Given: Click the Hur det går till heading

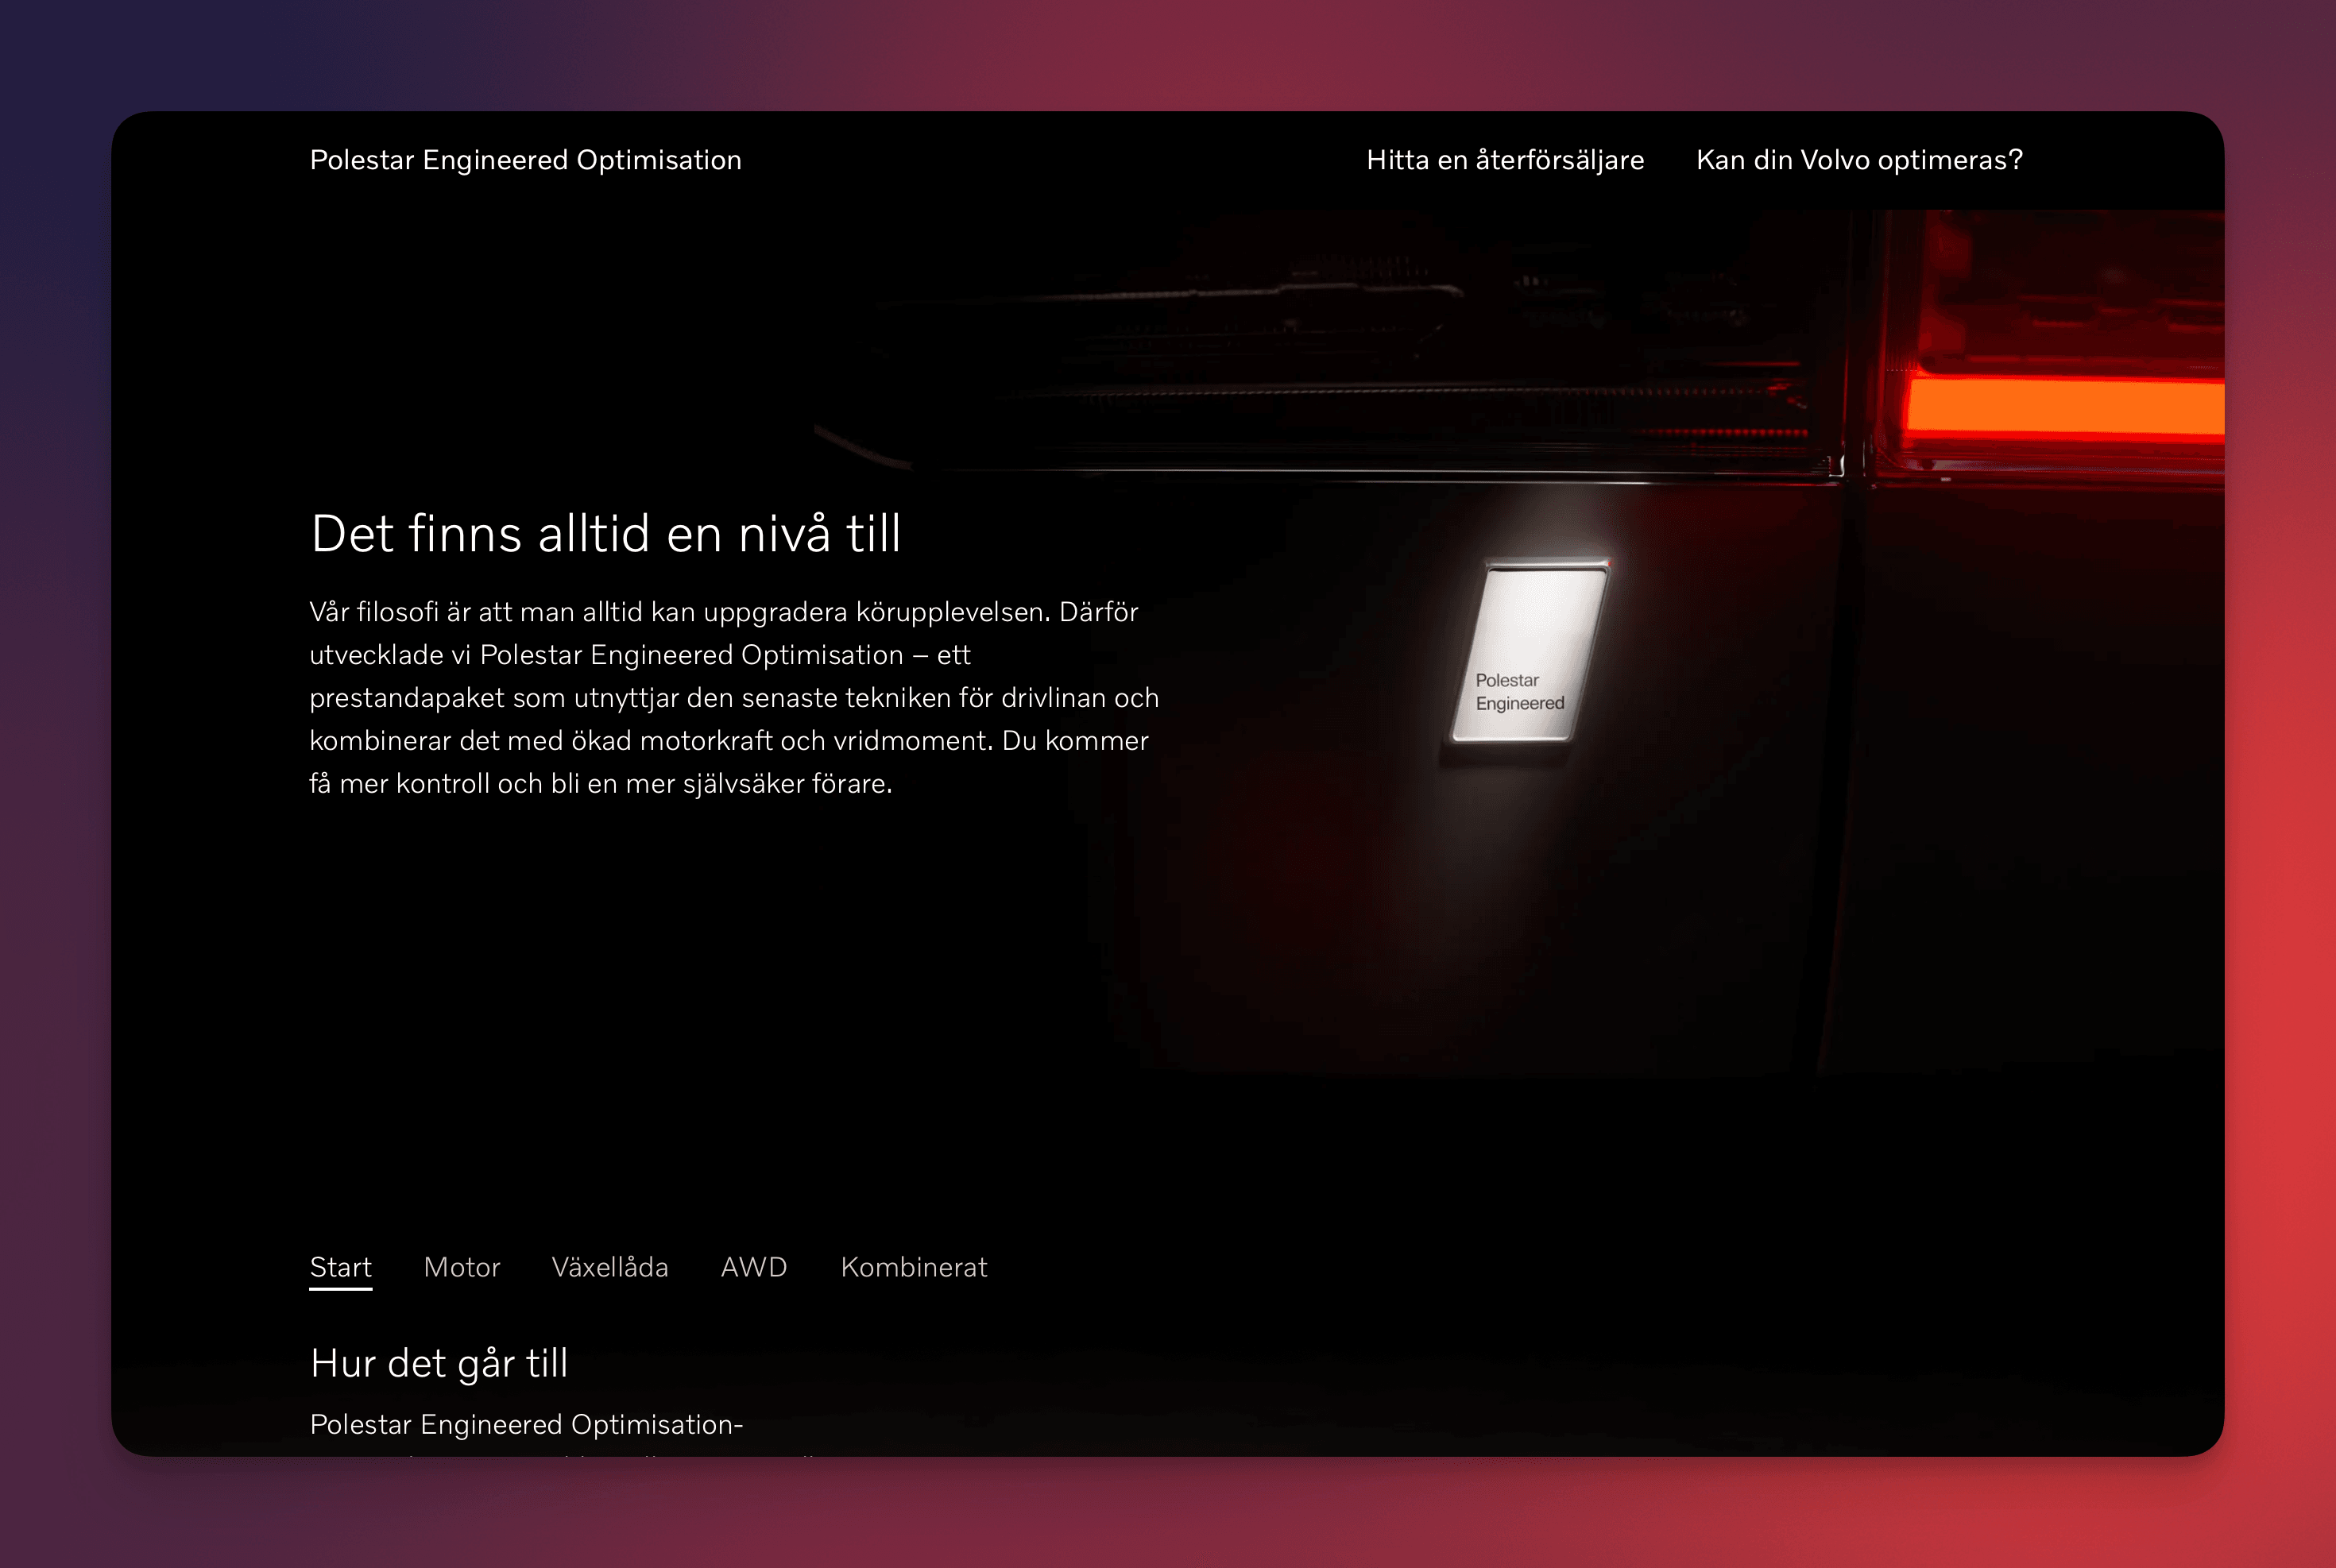Looking at the screenshot, I should coord(439,1363).
